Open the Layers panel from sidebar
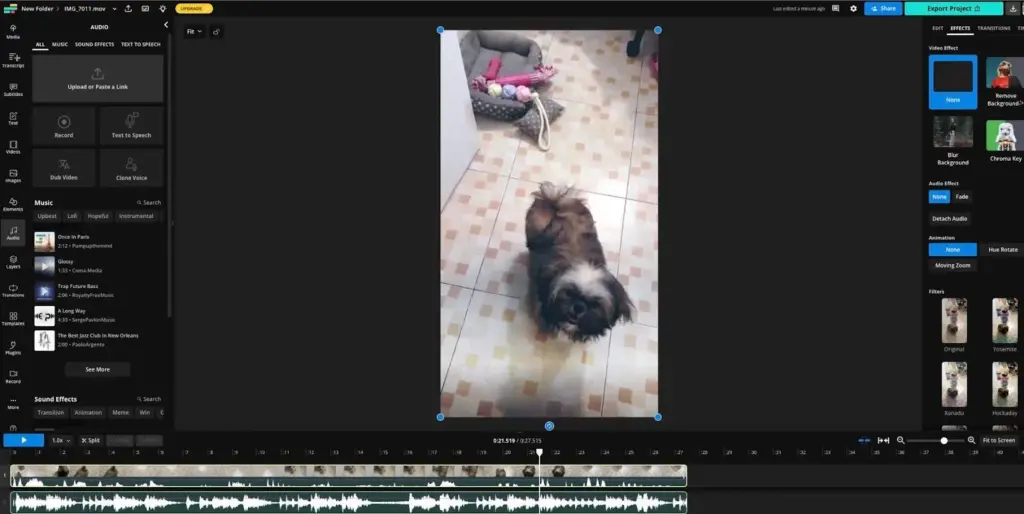Screen dimensions: 1024x514 point(13,262)
